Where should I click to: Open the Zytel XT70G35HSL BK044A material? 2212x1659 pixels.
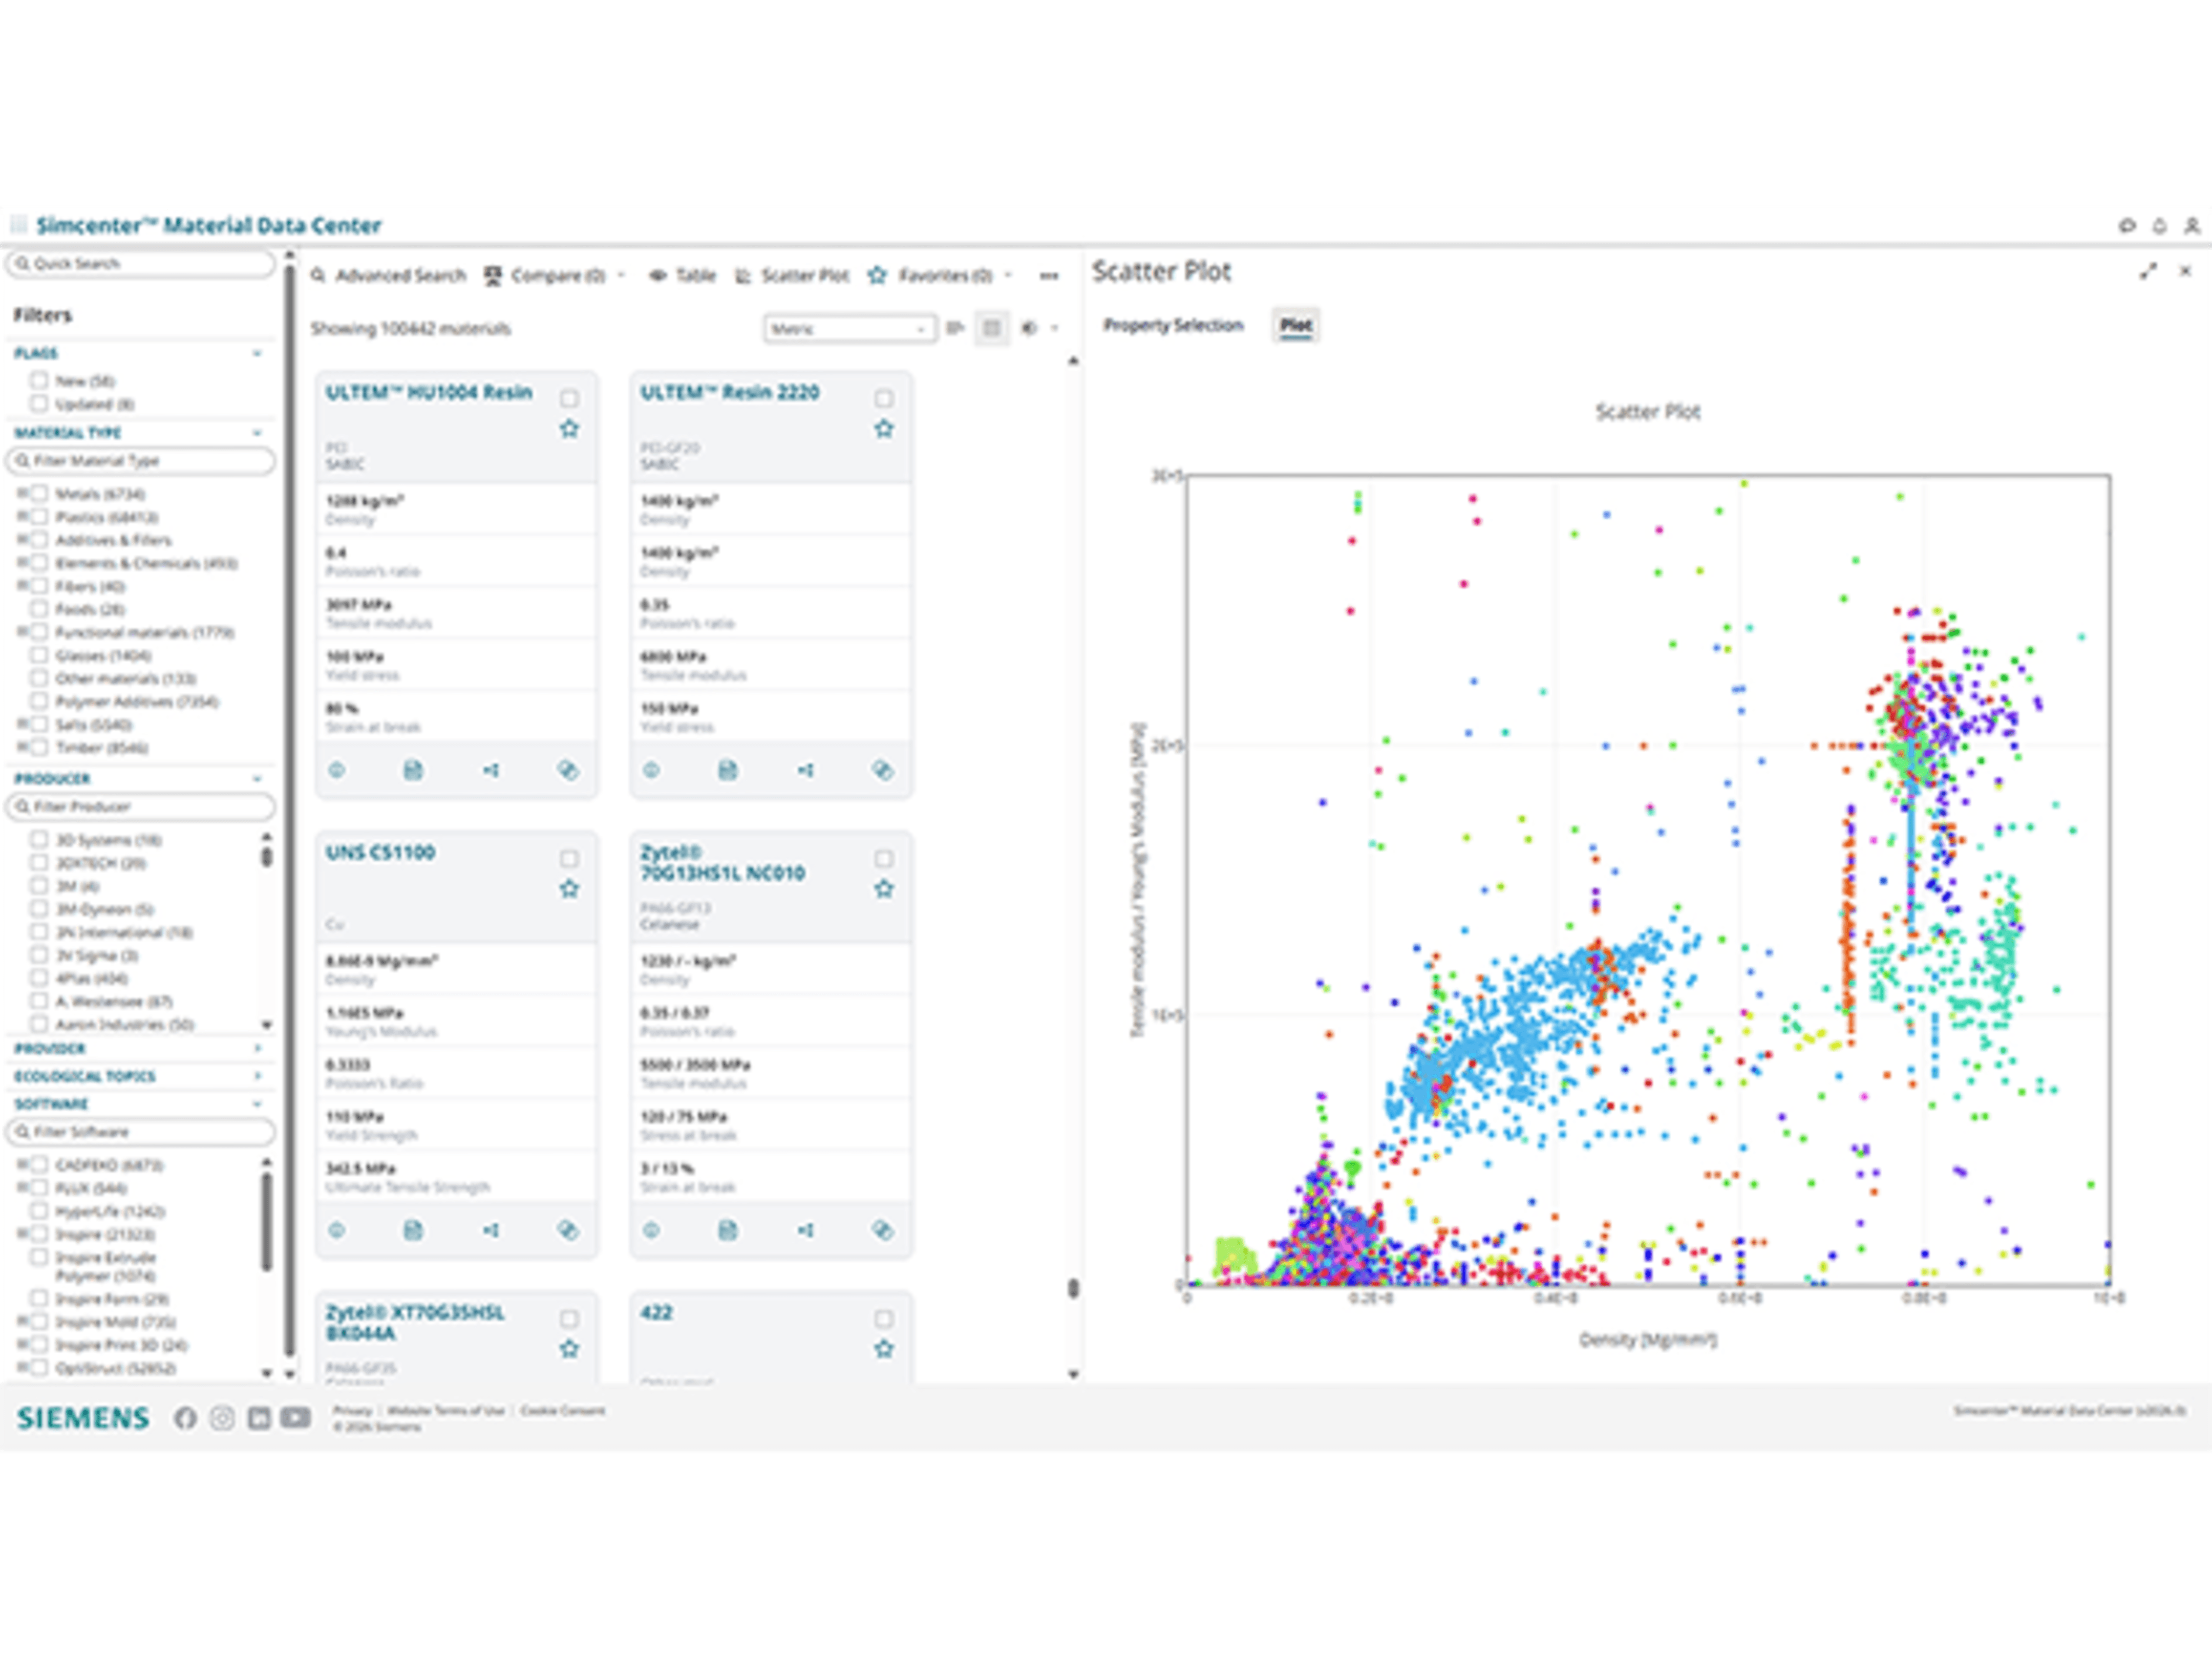pyautogui.click(x=415, y=1322)
